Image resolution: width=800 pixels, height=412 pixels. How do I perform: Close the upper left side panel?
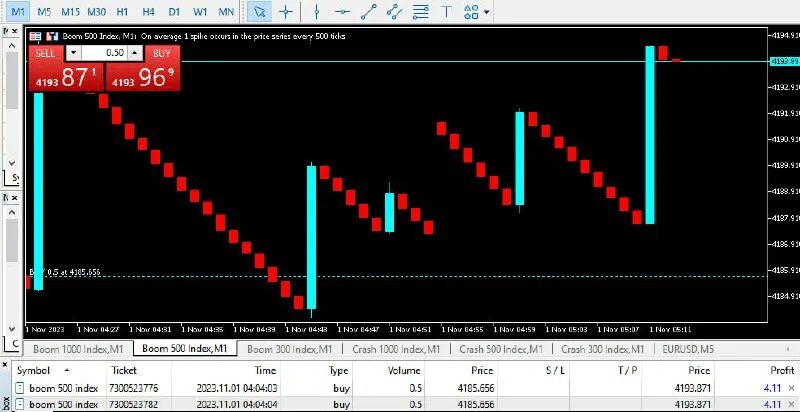click(x=14, y=31)
